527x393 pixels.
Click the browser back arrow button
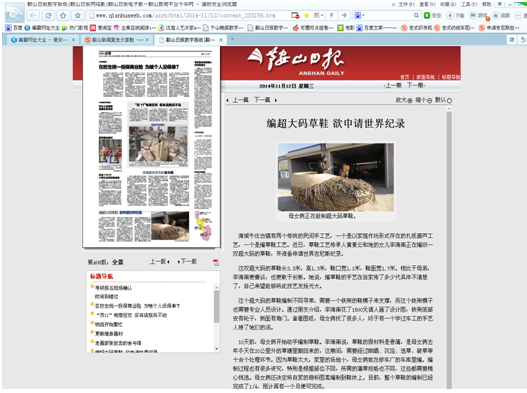tap(33, 15)
